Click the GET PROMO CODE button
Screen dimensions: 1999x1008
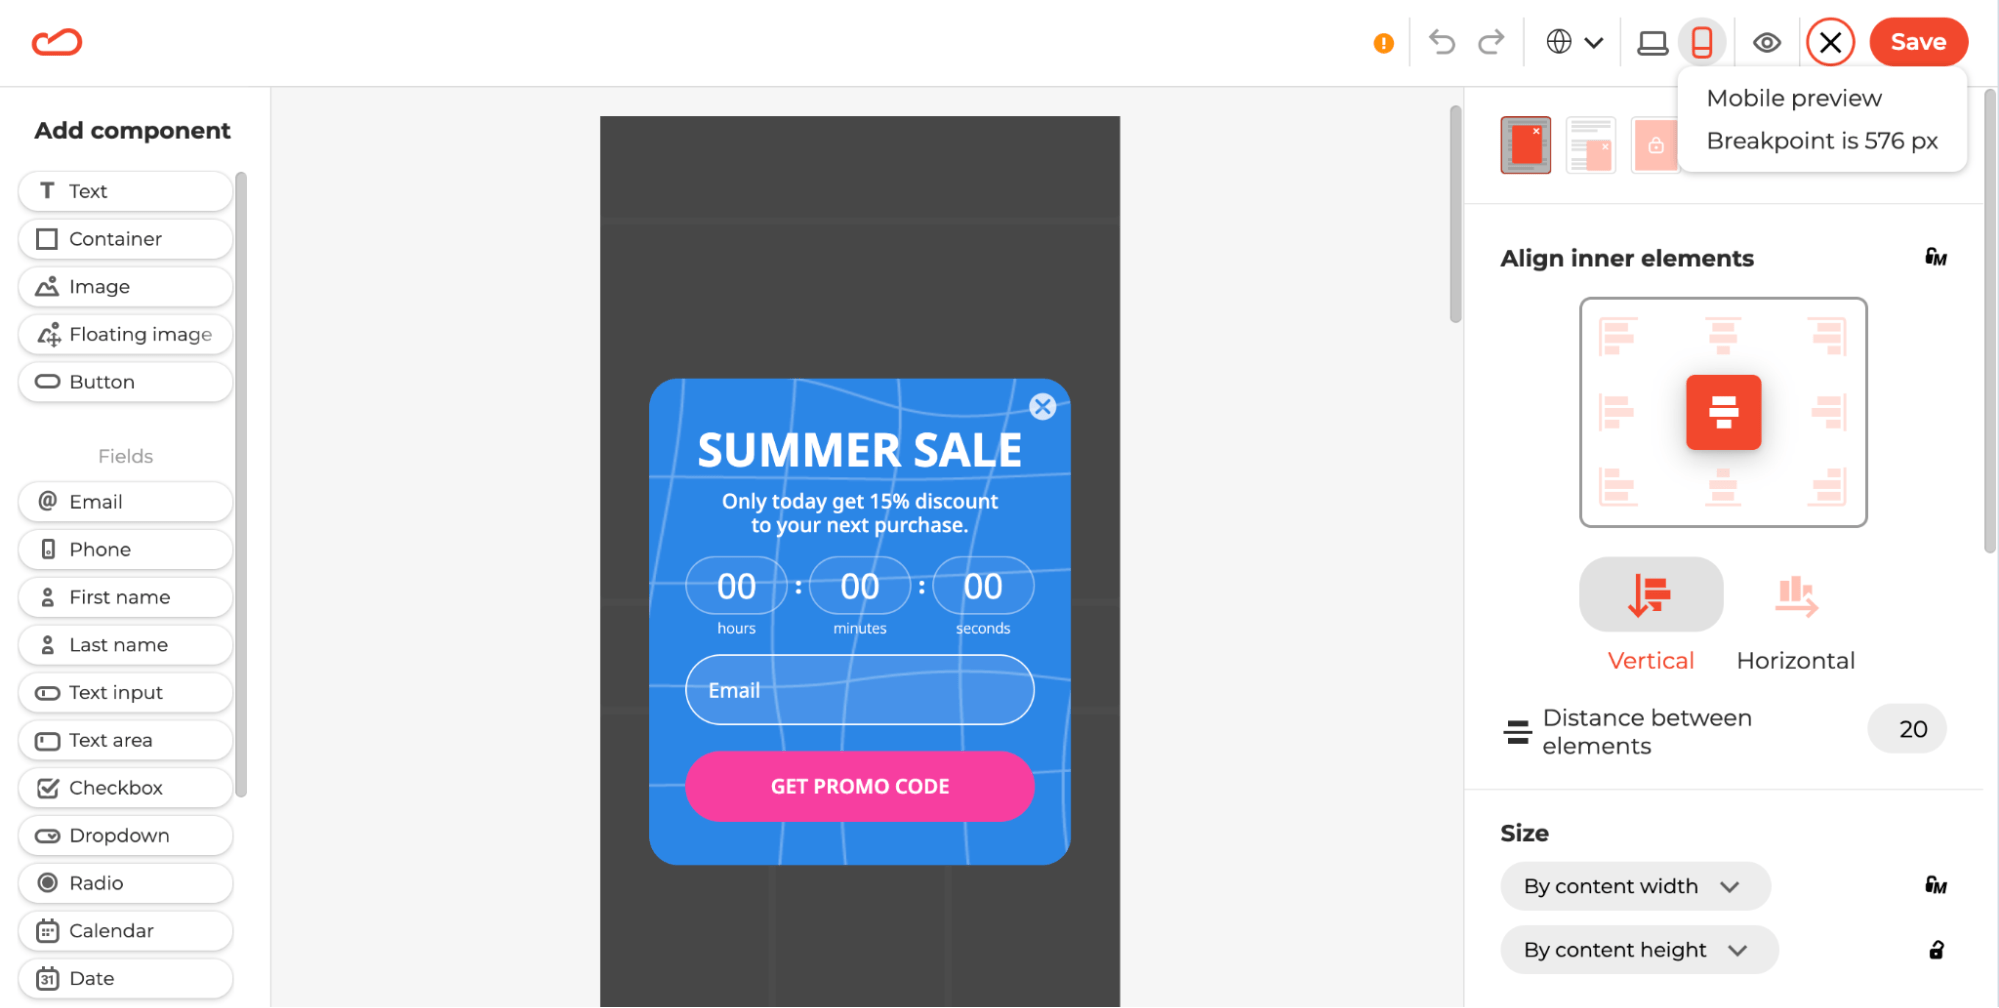[x=860, y=786]
